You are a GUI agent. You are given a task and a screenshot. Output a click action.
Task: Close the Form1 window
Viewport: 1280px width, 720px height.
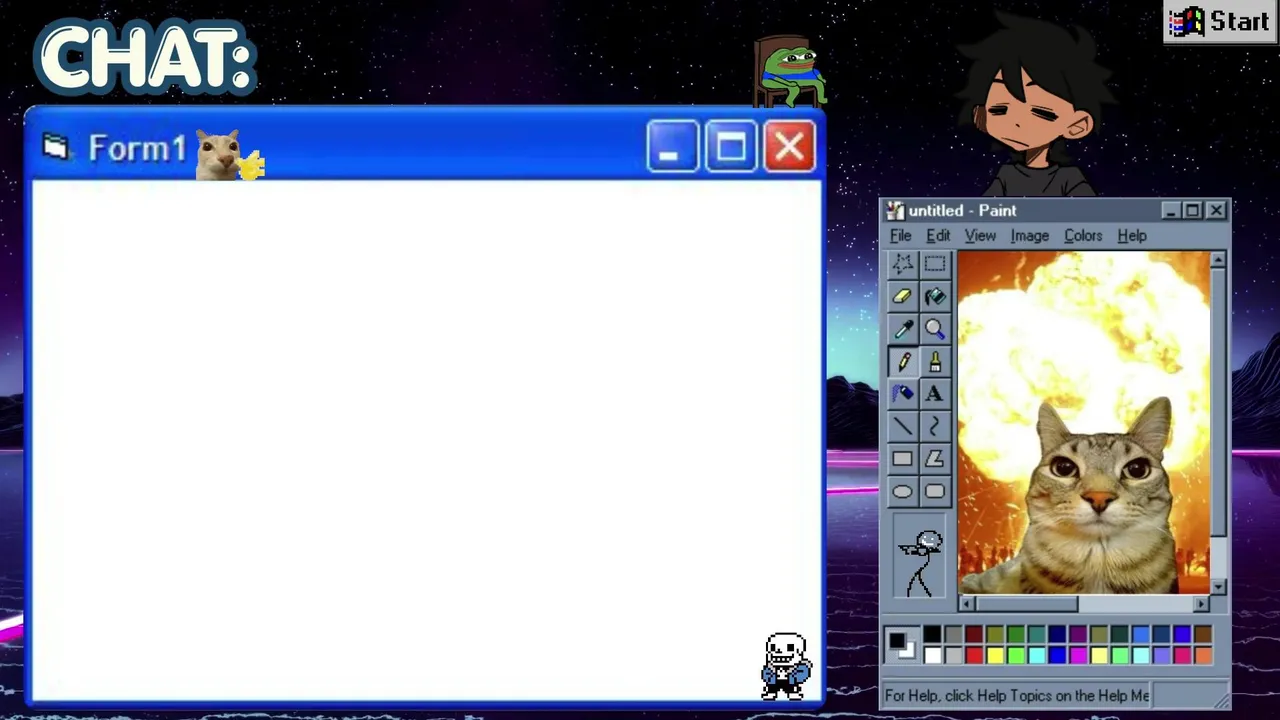click(x=790, y=148)
